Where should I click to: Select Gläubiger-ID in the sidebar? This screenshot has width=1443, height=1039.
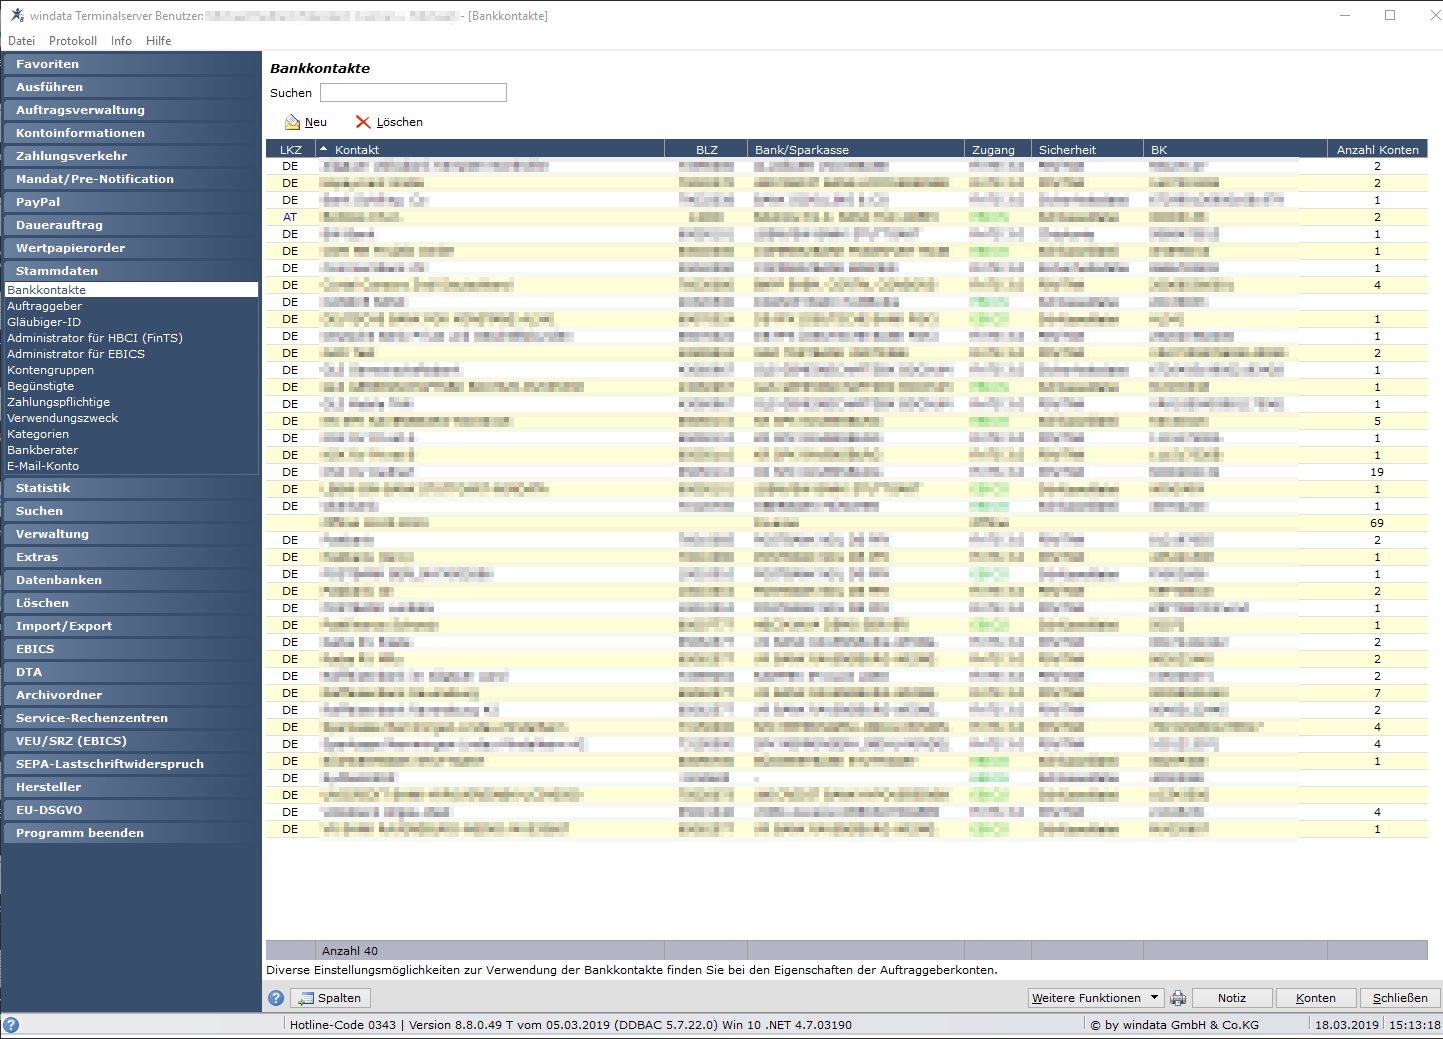(x=44, y=322)
